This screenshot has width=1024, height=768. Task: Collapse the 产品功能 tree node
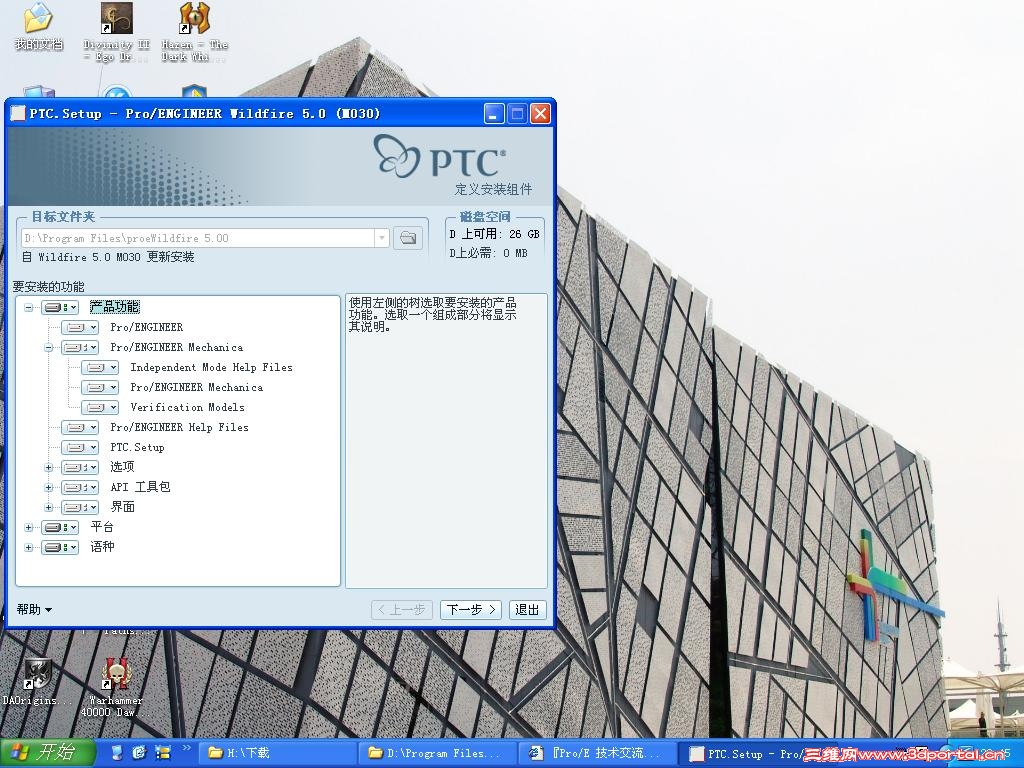point(29,307)
